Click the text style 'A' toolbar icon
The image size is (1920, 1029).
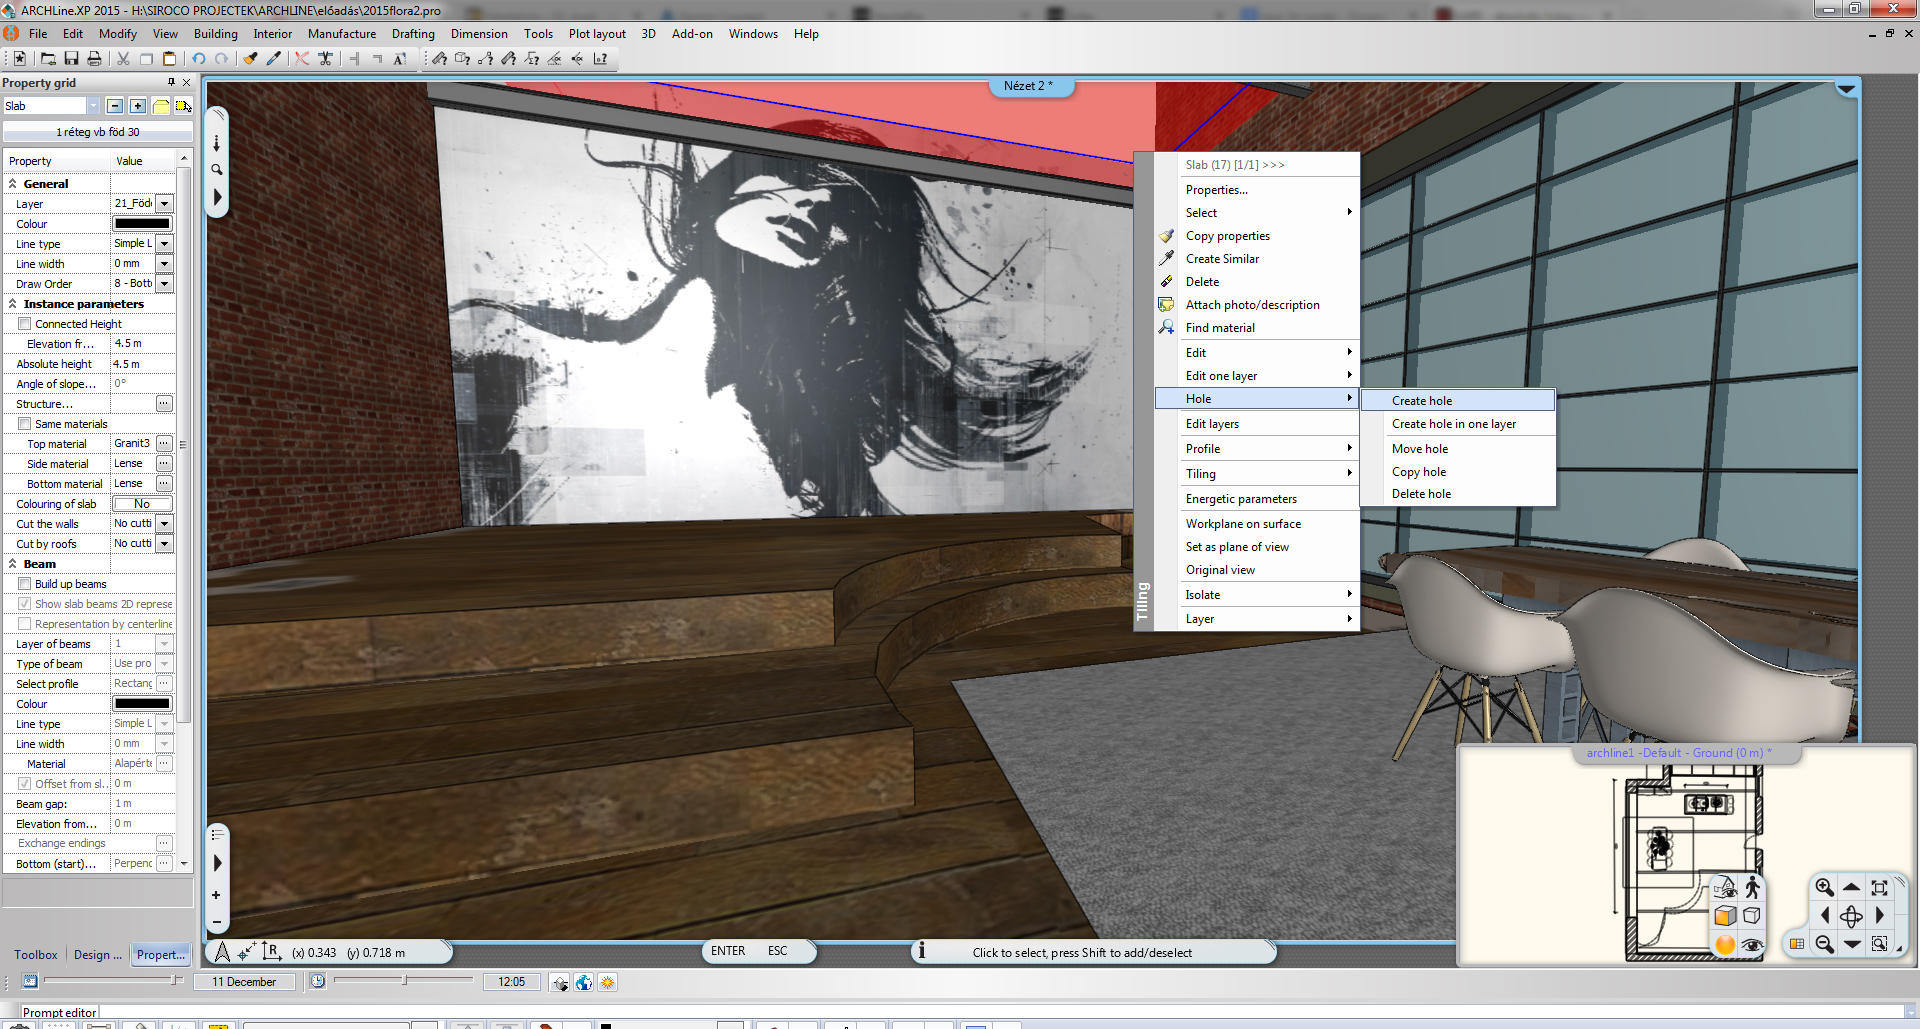(399, 59)
